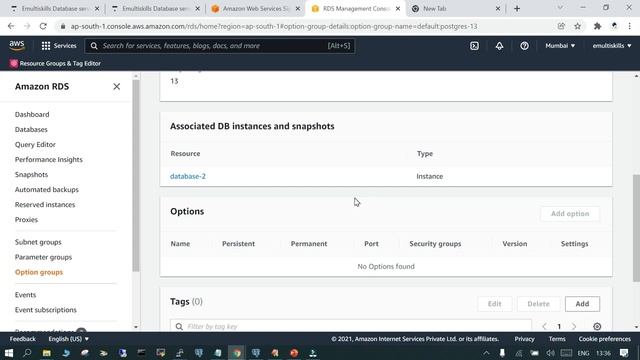The width and height of the screenshot is (640, 360).
Task: Click the Add option button
Action: 570,213
